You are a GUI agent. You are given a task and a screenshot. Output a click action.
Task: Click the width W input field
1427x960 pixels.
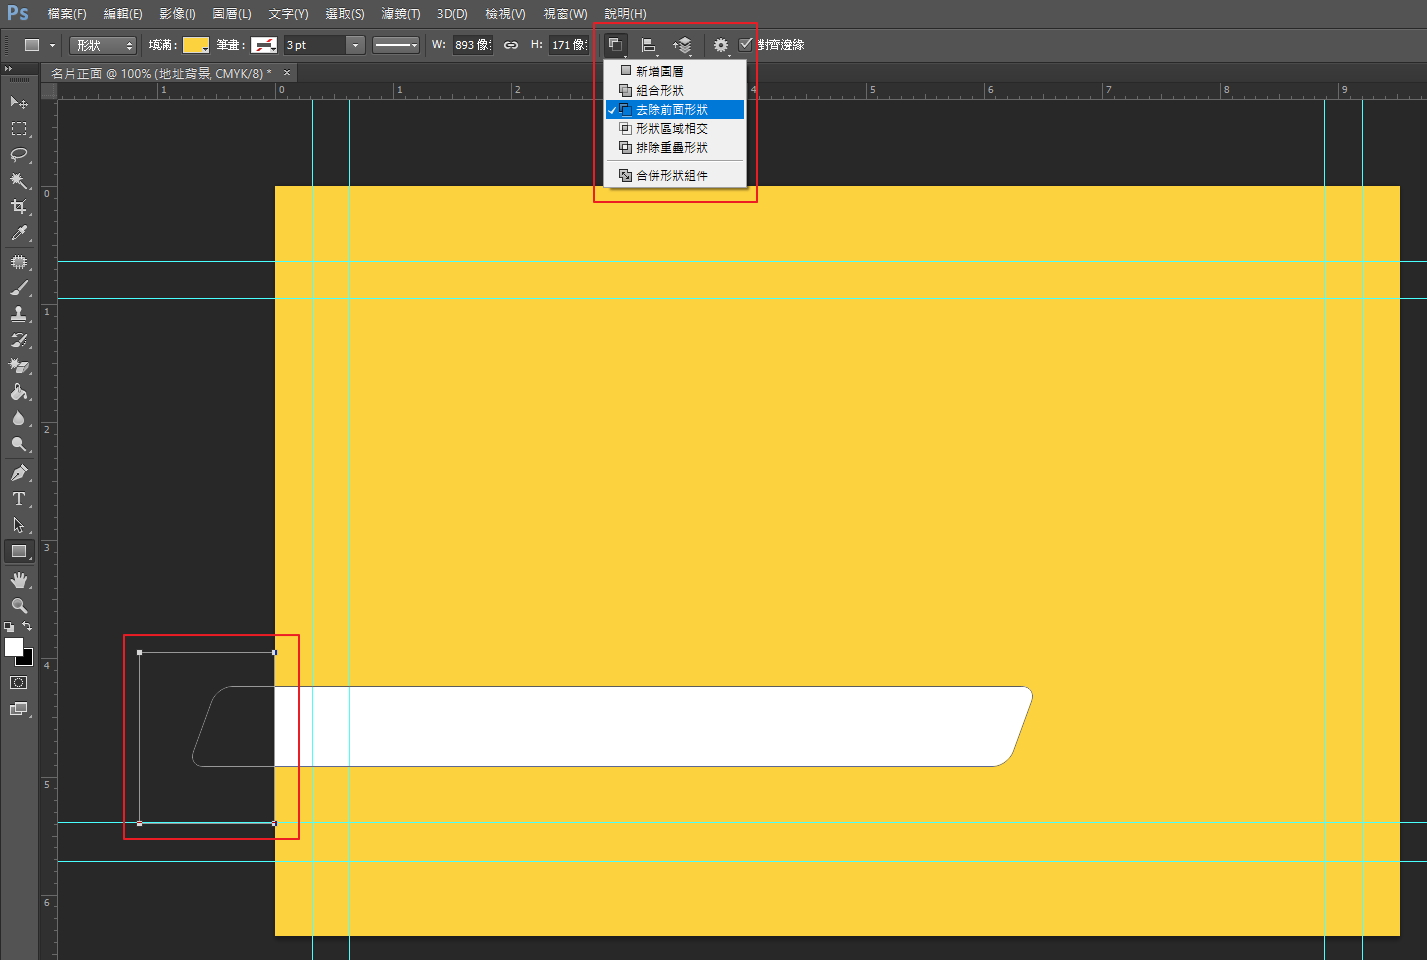pyautogui.click(x=472, y=45)
